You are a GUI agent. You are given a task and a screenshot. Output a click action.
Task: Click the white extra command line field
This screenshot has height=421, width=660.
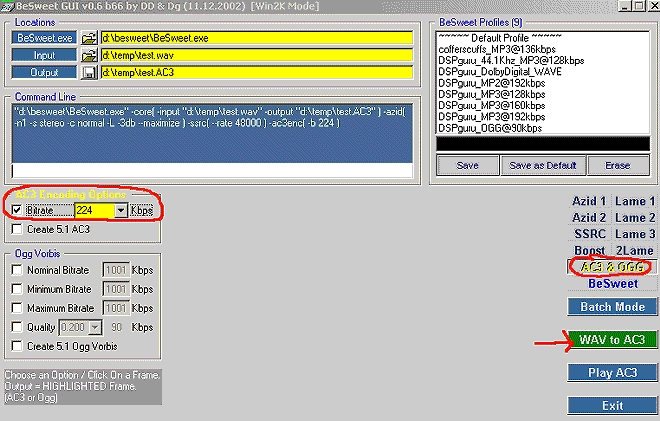coord(212,171)
